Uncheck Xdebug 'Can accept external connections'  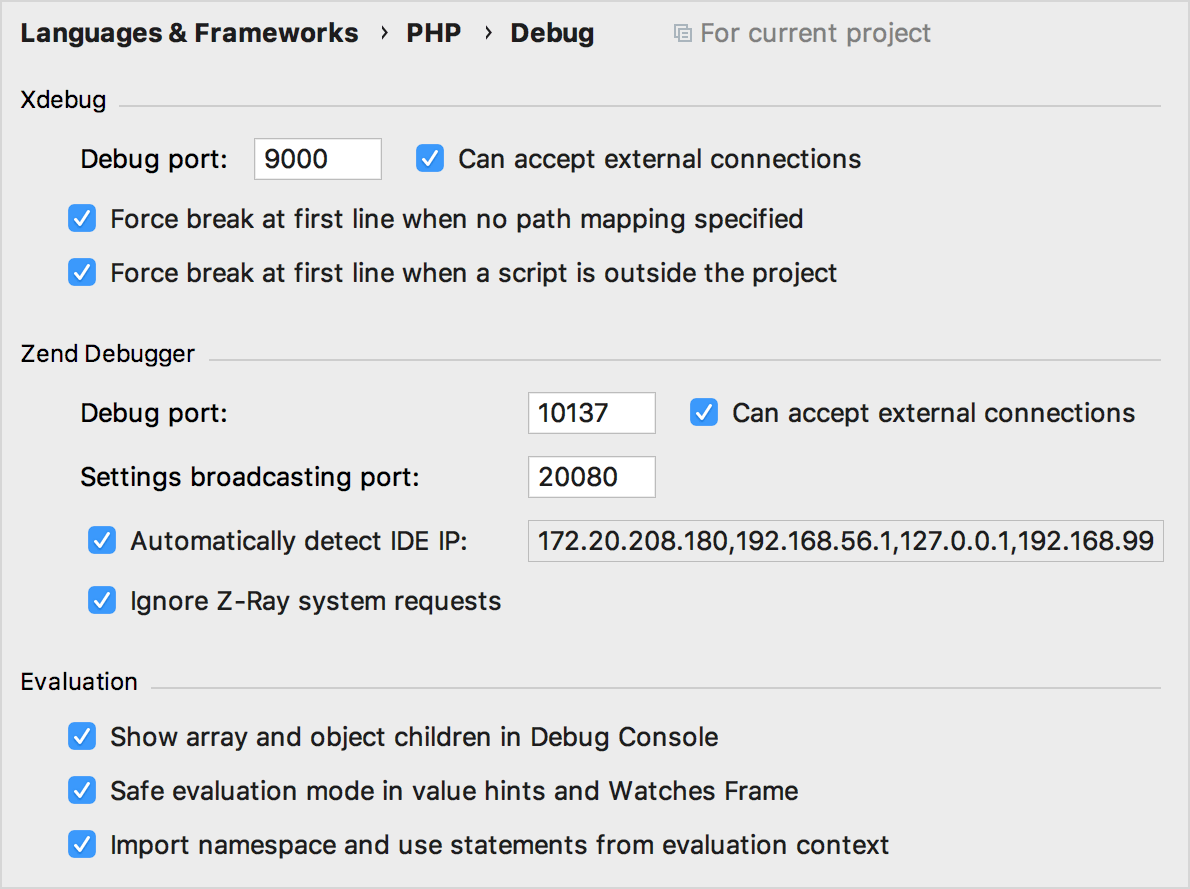click(x=430, y=159)
